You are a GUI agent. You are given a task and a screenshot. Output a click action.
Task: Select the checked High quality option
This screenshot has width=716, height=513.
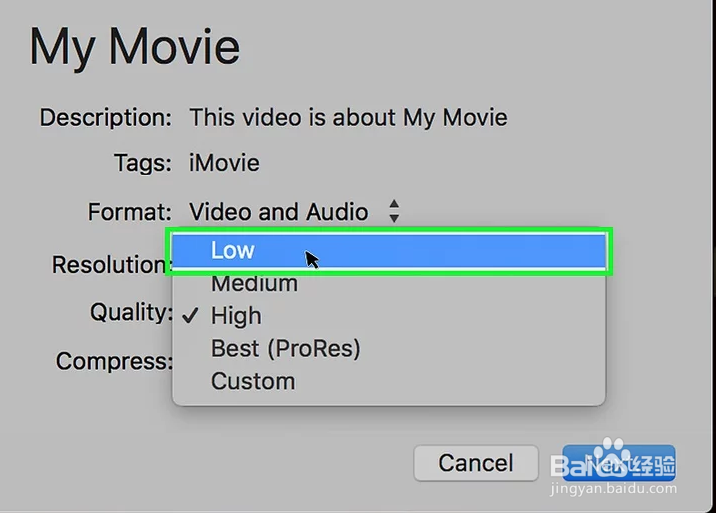[389, 316]
